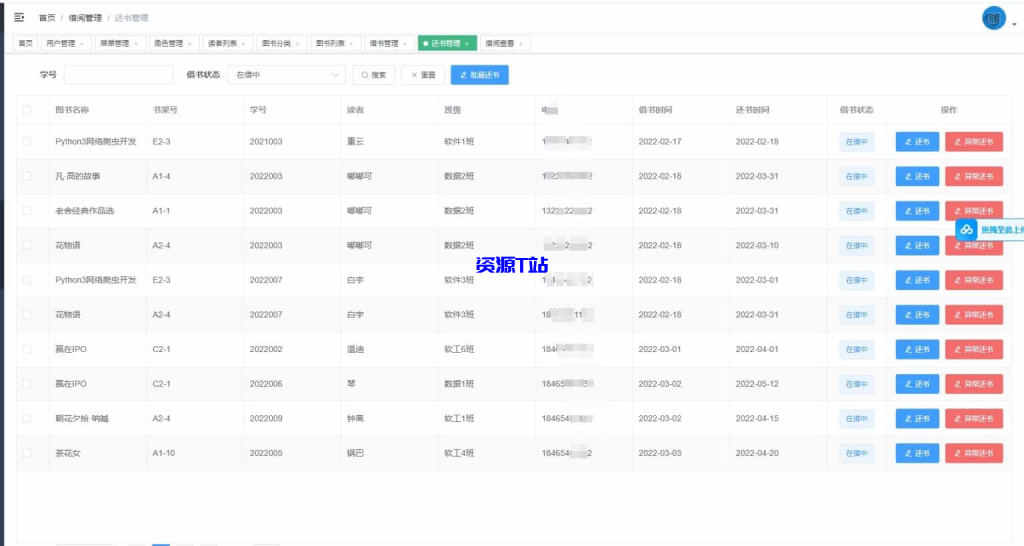Click 借阅管理 in the breadcrumb
The image size is (1024, 546).
click(x=85, y=18)
